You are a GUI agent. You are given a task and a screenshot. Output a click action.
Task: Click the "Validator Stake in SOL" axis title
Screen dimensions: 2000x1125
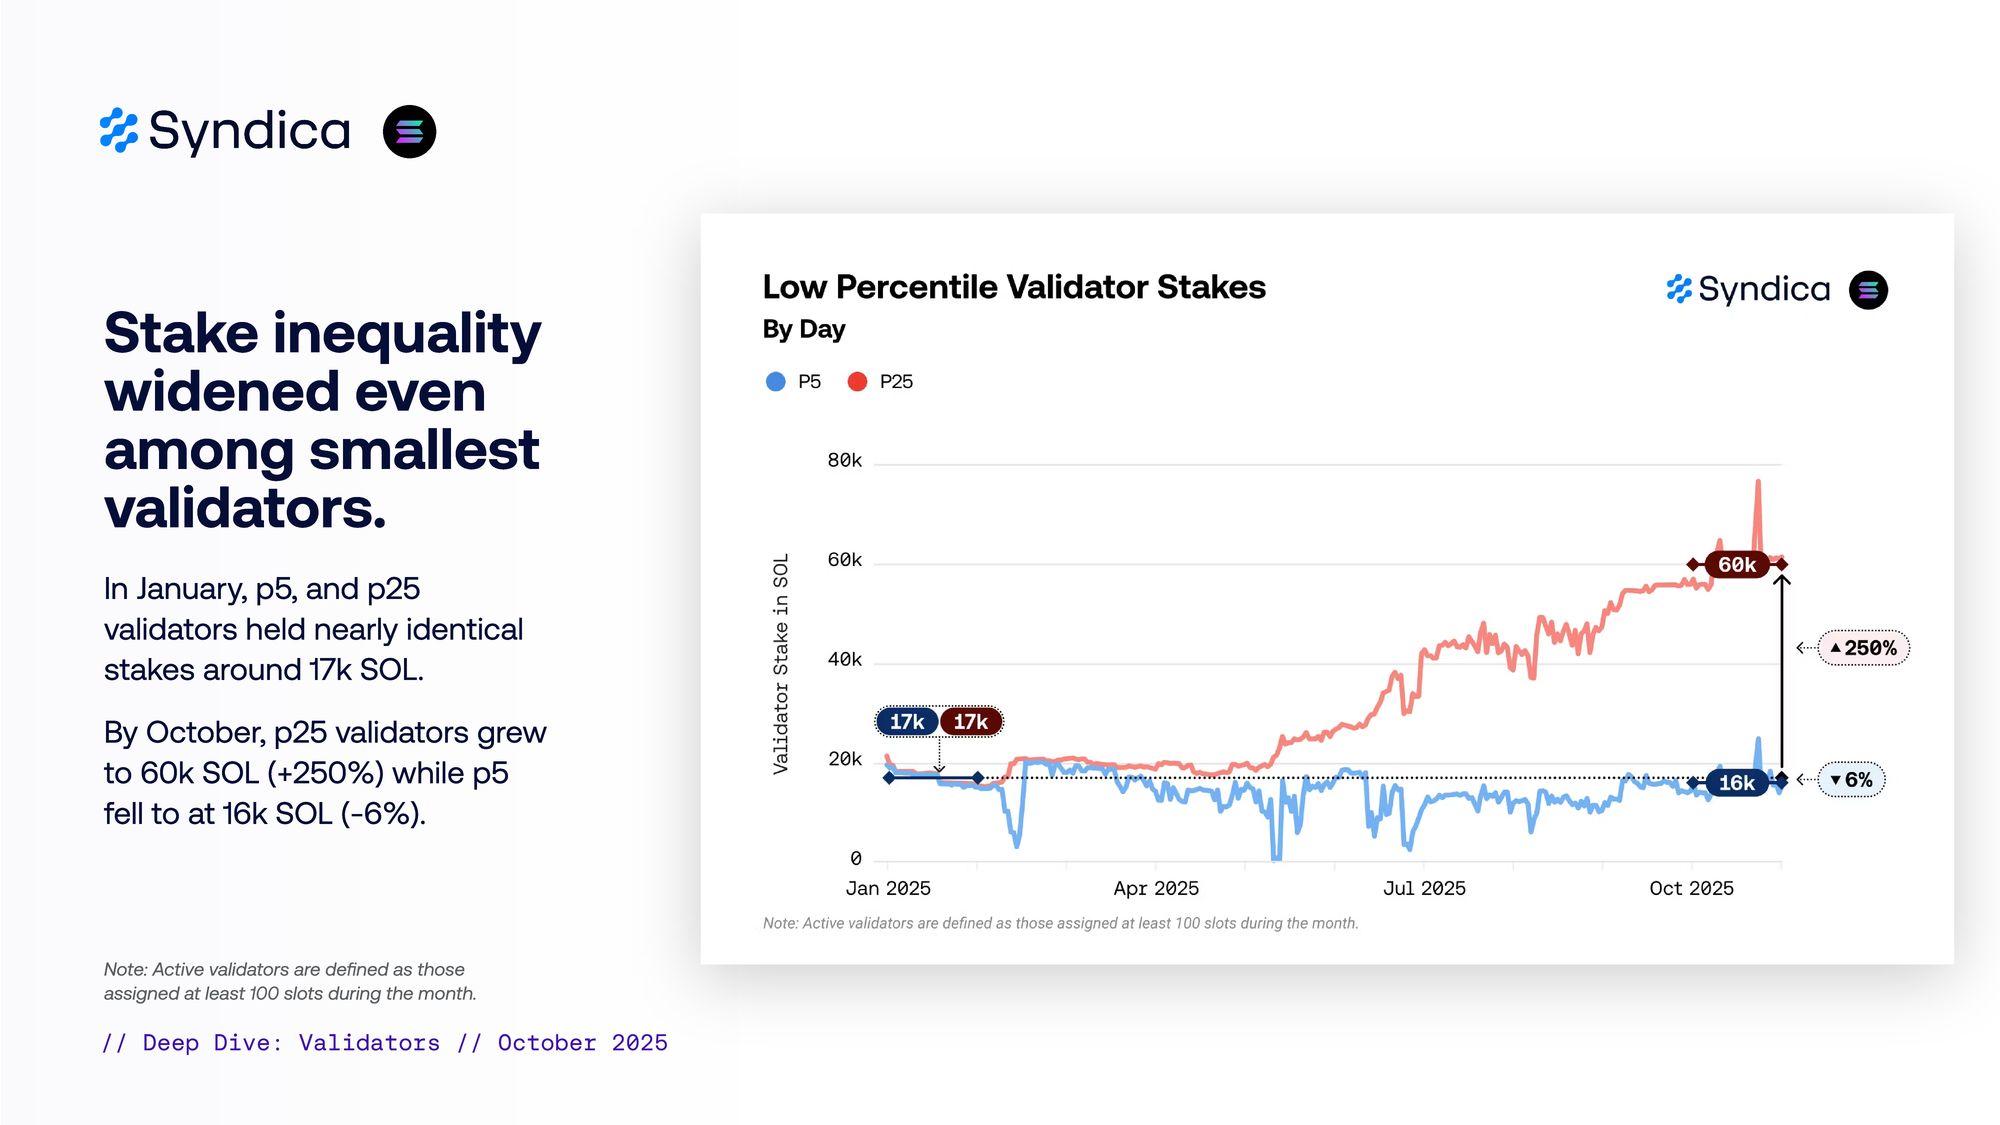click(x=781, y=663)
